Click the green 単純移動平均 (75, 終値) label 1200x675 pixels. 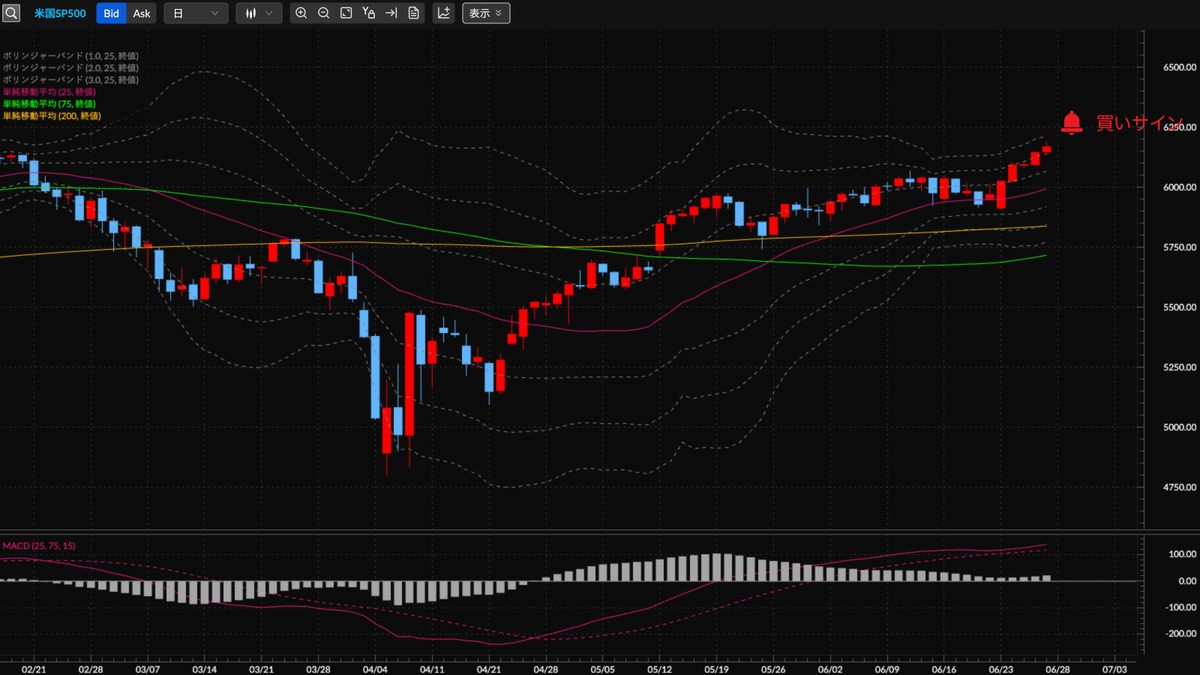[49, 104]
